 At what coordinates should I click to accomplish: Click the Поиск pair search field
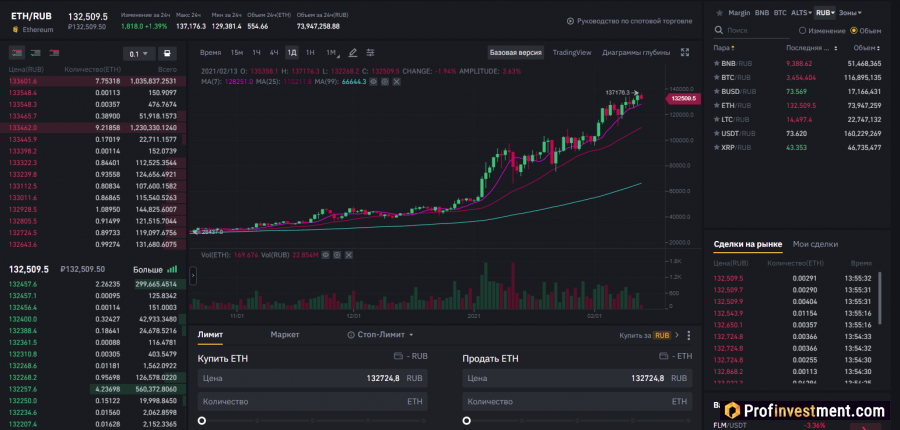click(751, 30)
